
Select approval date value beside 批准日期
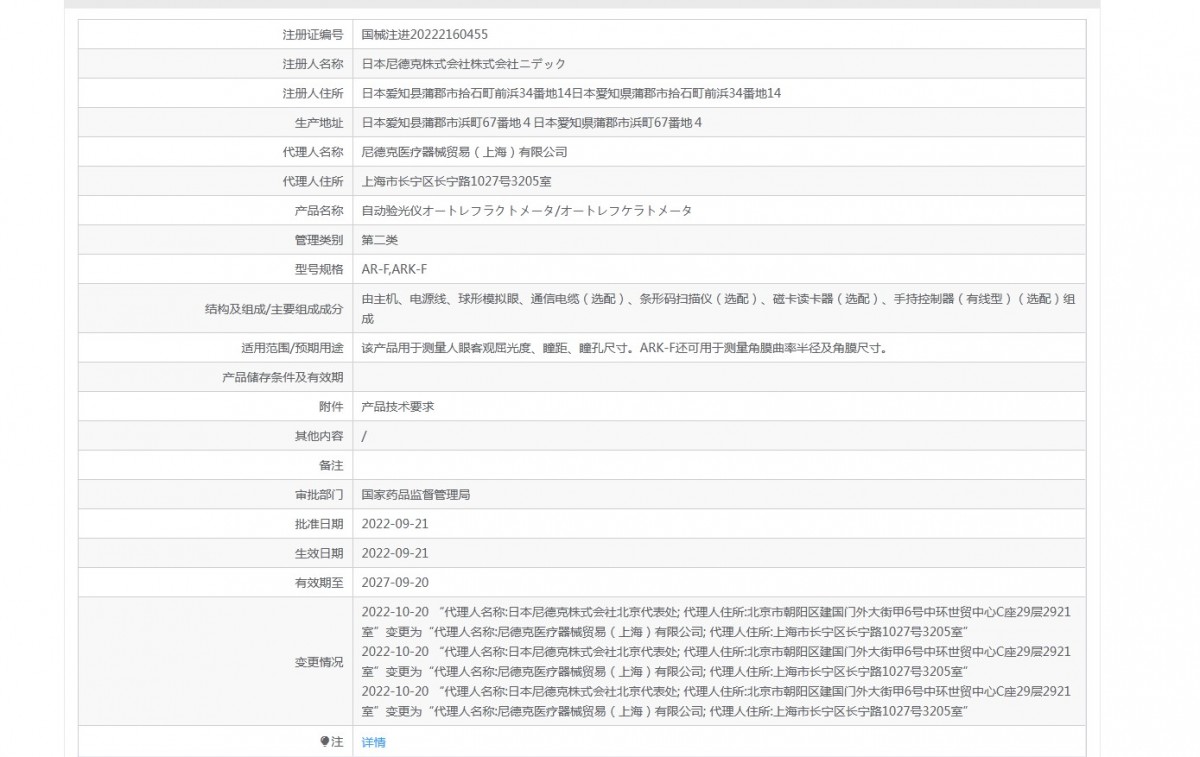coord(395,524)
